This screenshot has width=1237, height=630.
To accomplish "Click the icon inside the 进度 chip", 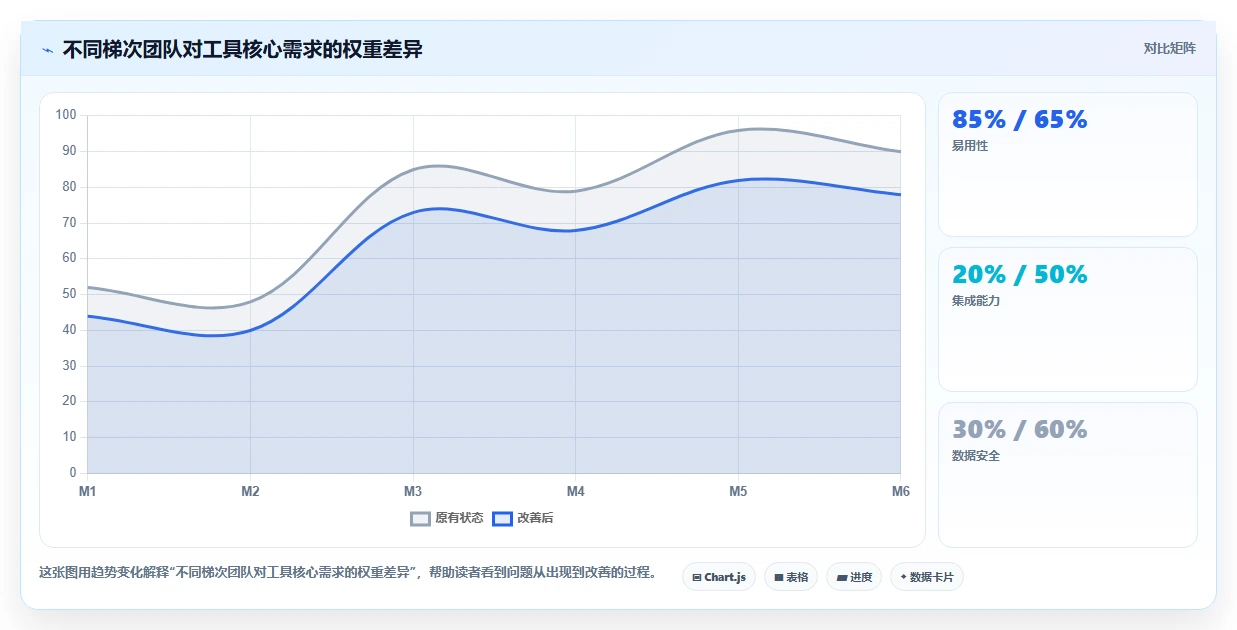I will (842, 578).
